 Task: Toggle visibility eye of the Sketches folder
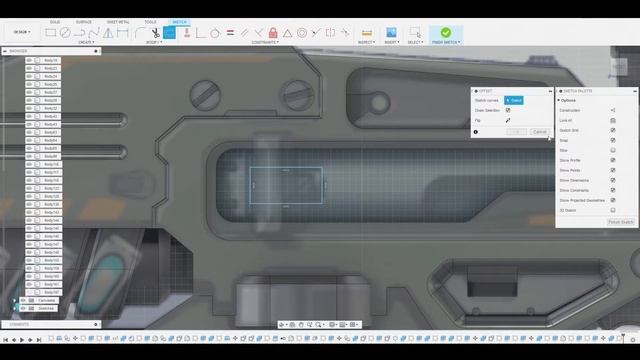(23, 309)
